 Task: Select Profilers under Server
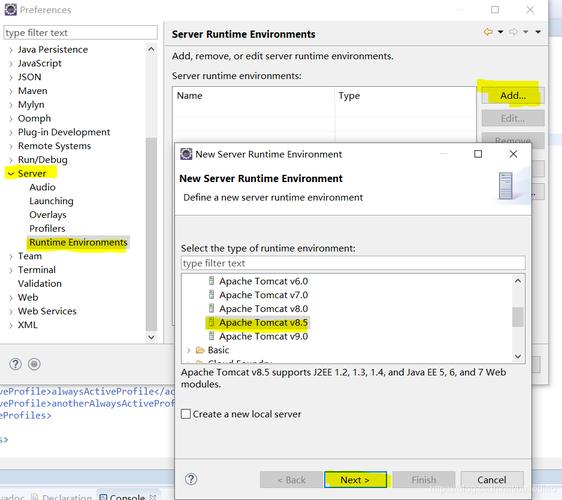click(x=47, y=228)
